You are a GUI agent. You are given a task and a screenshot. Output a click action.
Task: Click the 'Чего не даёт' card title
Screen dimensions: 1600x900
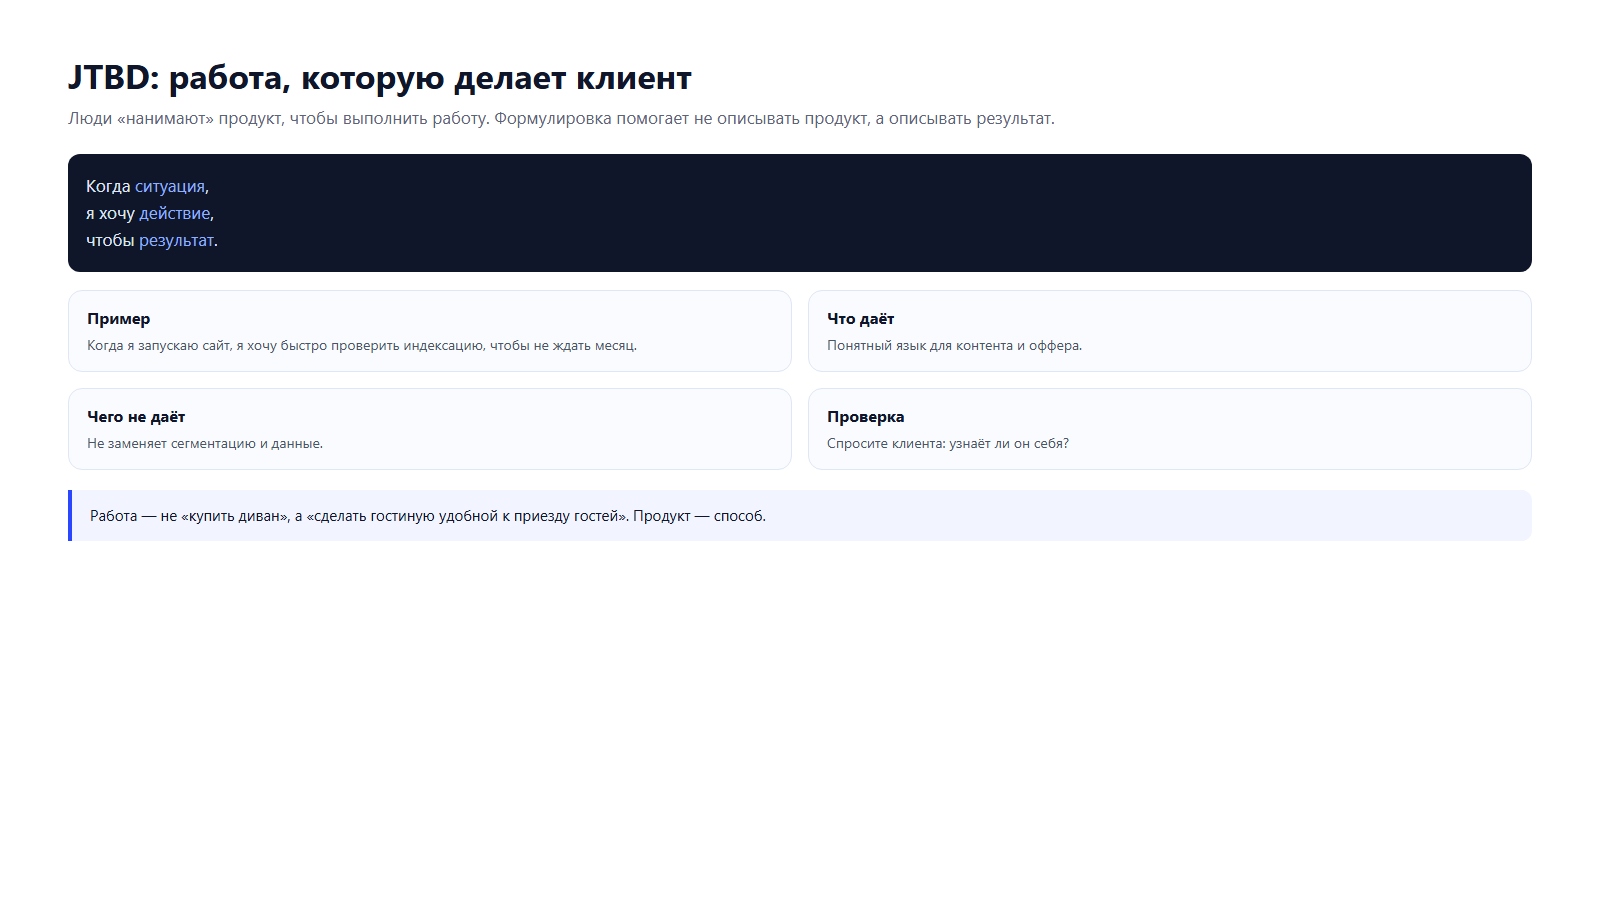[x=136, y=417]
